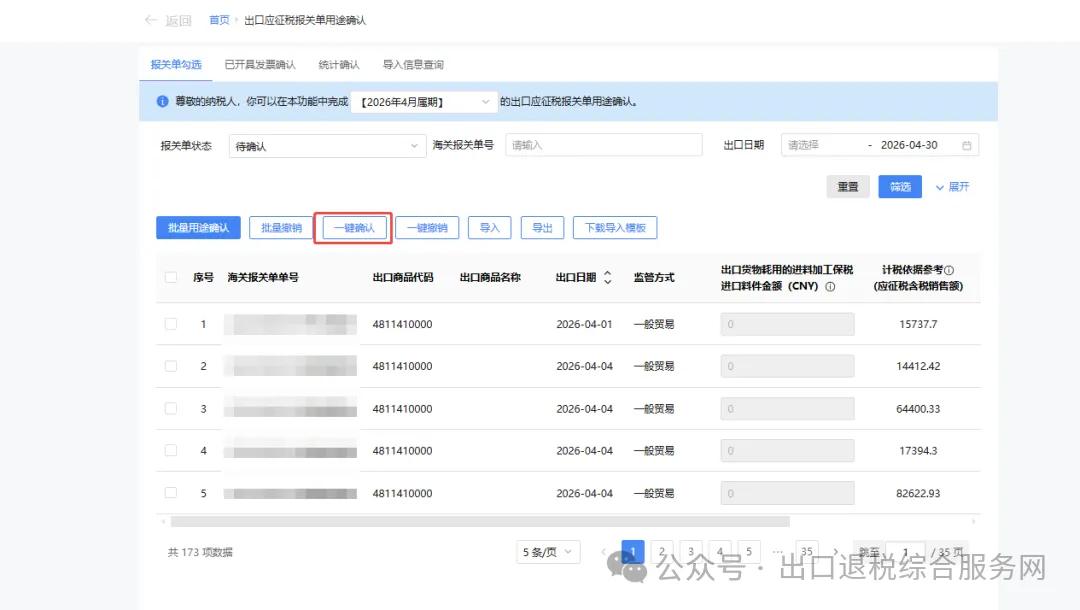Click the 导出 button

click(542, 228)
